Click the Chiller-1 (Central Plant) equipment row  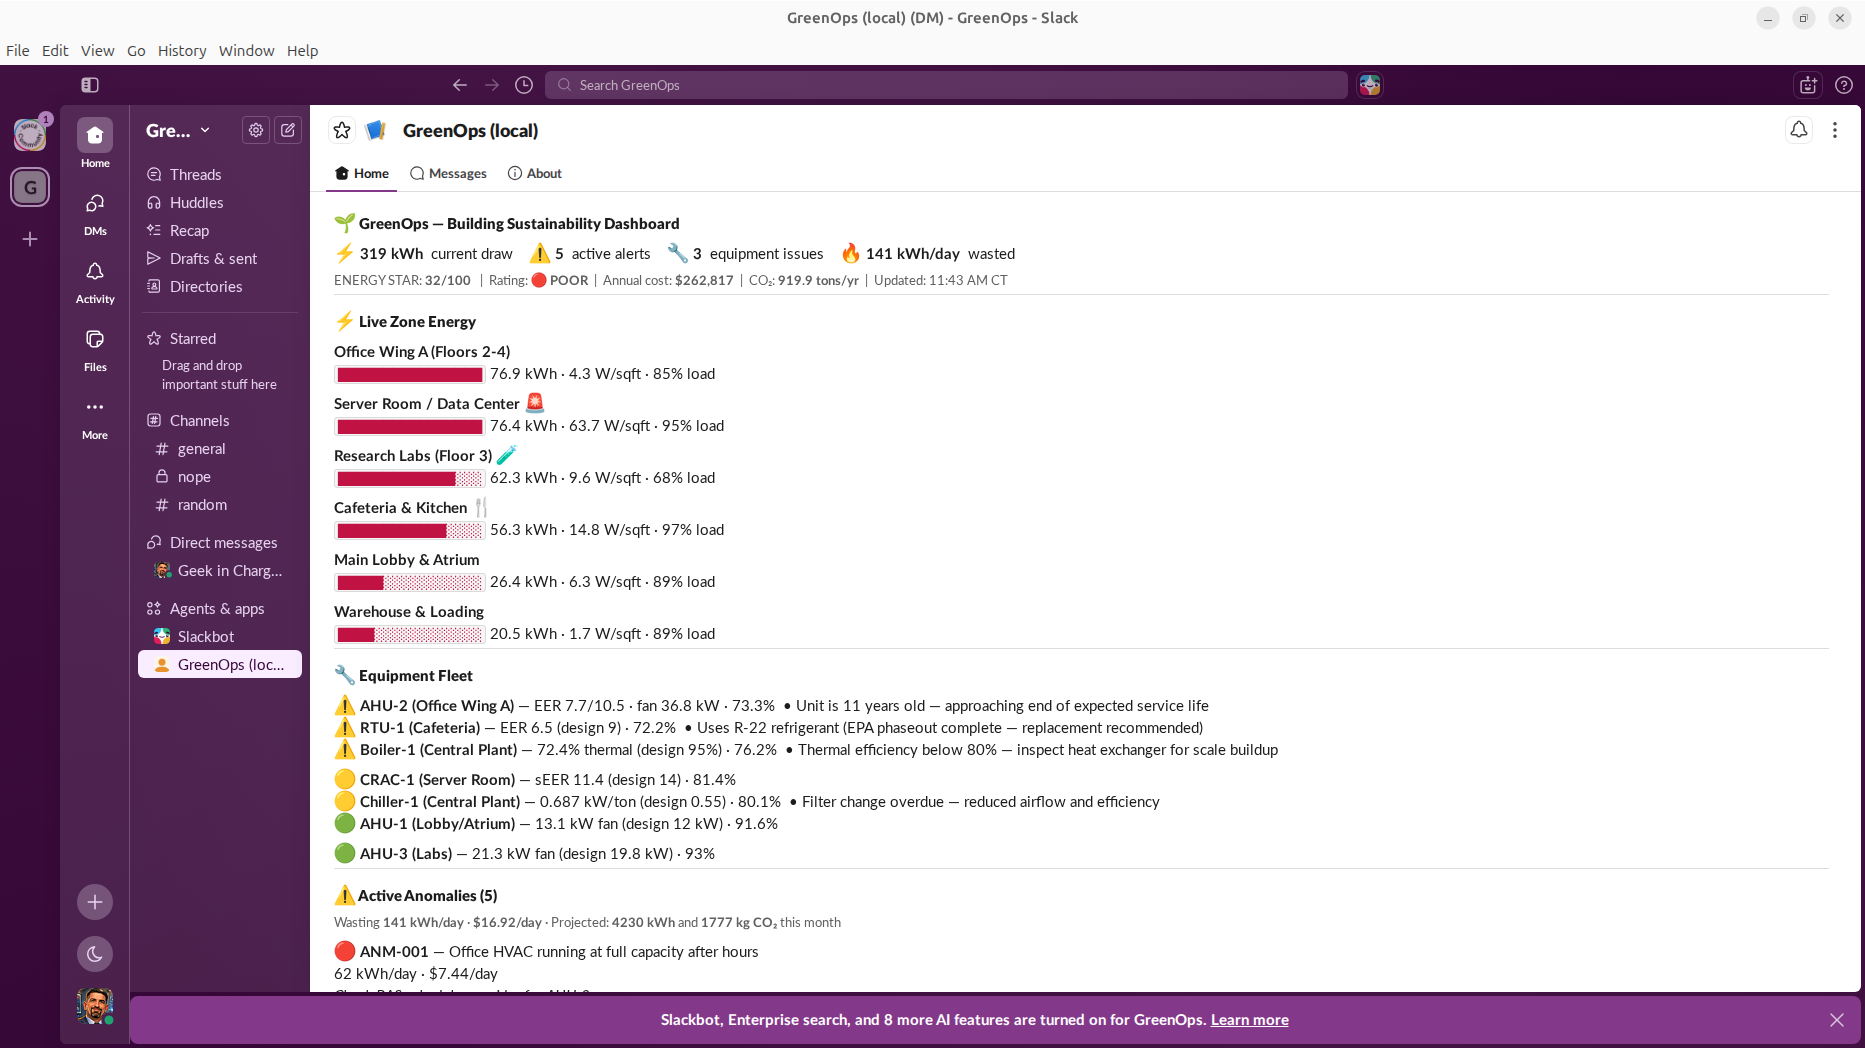[747, 802]
